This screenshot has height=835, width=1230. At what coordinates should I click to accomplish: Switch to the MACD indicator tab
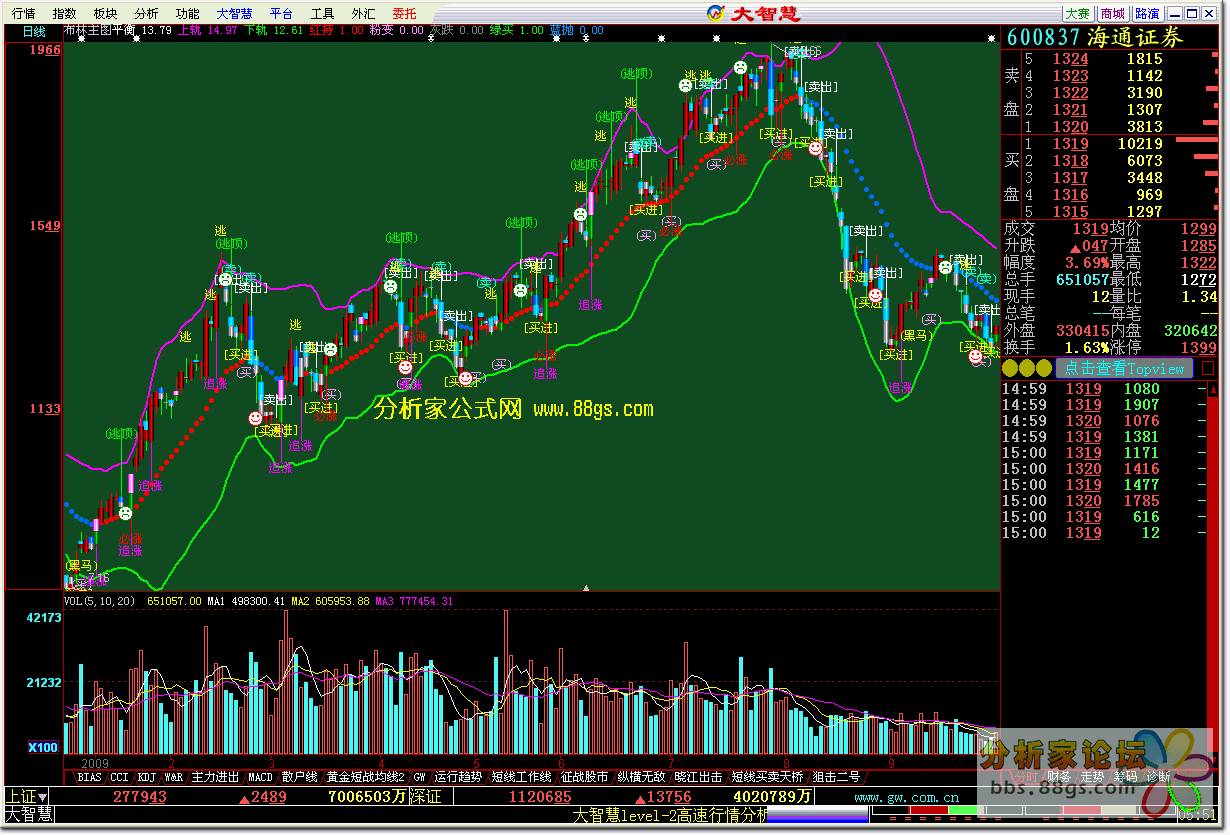pos(260,776)
